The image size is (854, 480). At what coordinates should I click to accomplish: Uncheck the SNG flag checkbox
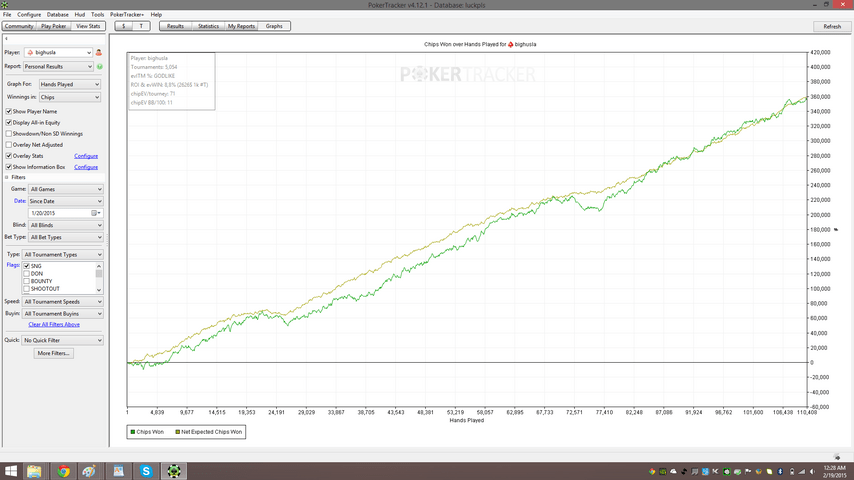(27, 266)
